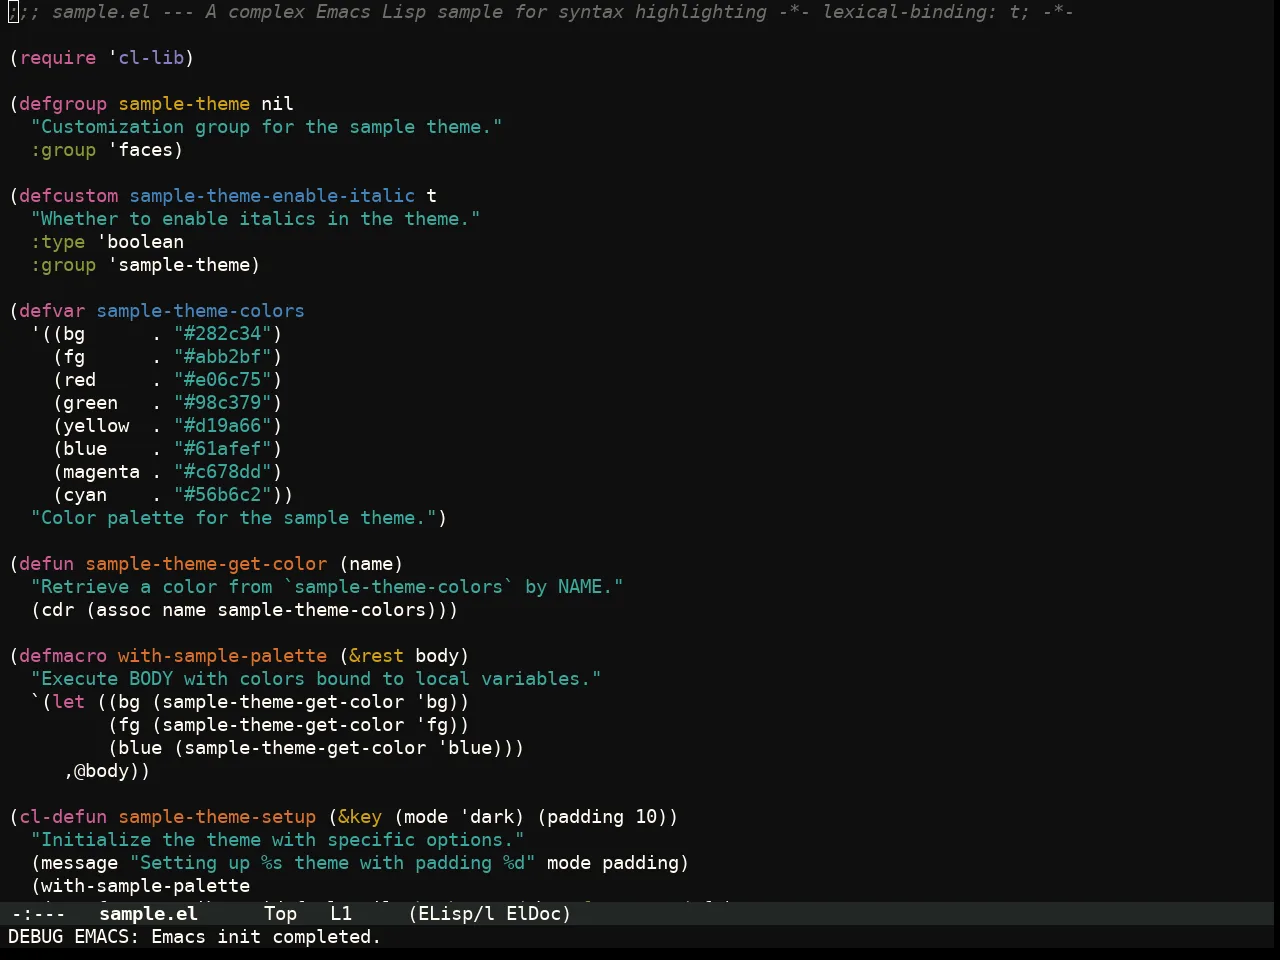Click the "Setting up %s theme" format string
The width and height of the screenshot is (1280, 960).
(x=333, y=863)
